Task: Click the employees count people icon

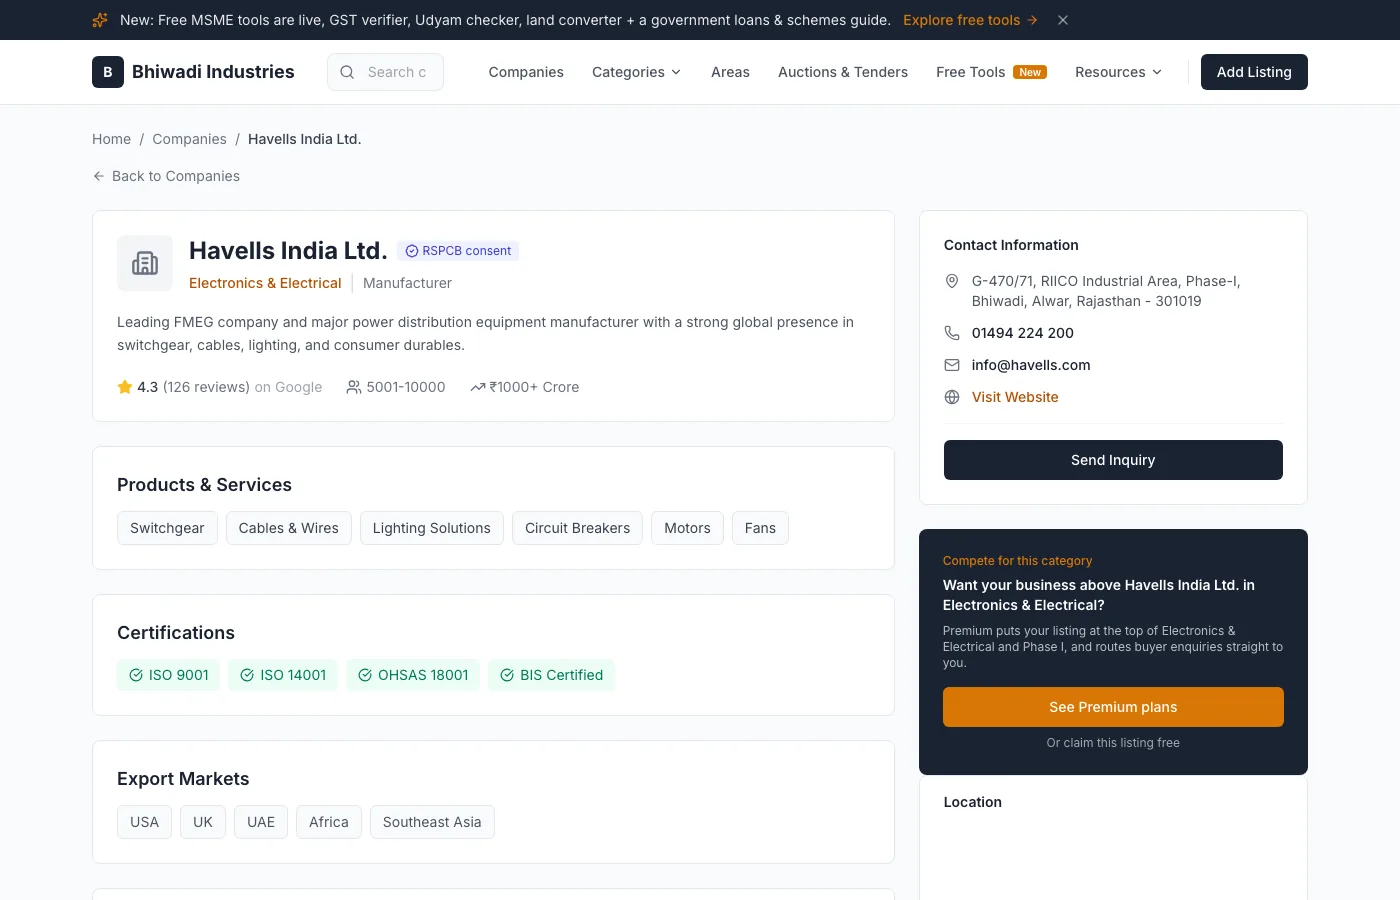Action: pyautogui.click(x=354, y=387)
